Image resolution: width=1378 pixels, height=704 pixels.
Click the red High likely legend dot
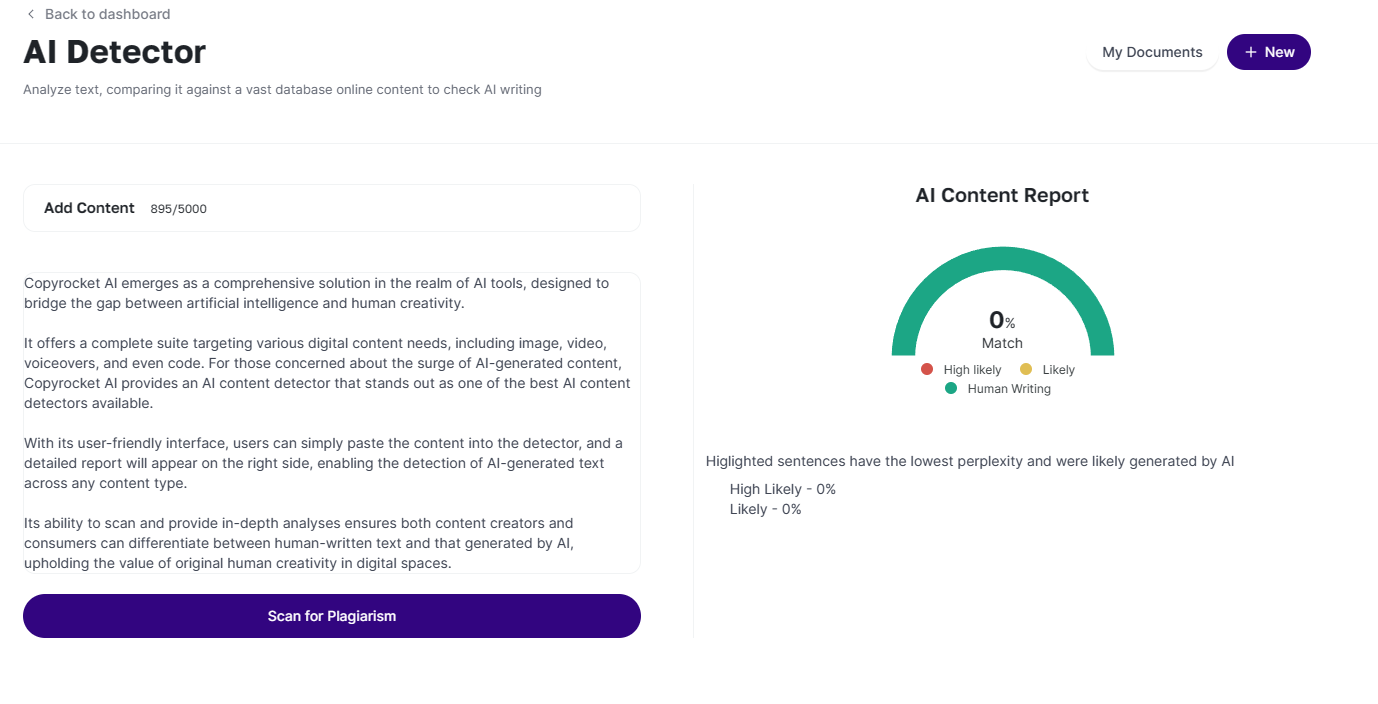[927, 369]
